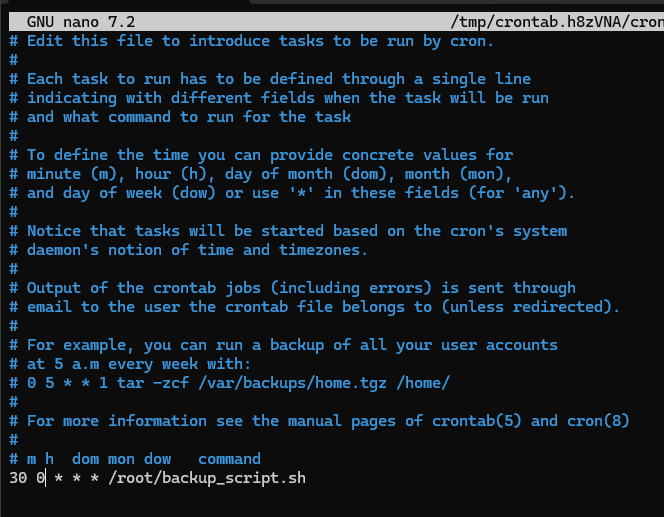Click the third asterisk in cron entry
This screenshot has height=517, width=664.
click(95, 478)
